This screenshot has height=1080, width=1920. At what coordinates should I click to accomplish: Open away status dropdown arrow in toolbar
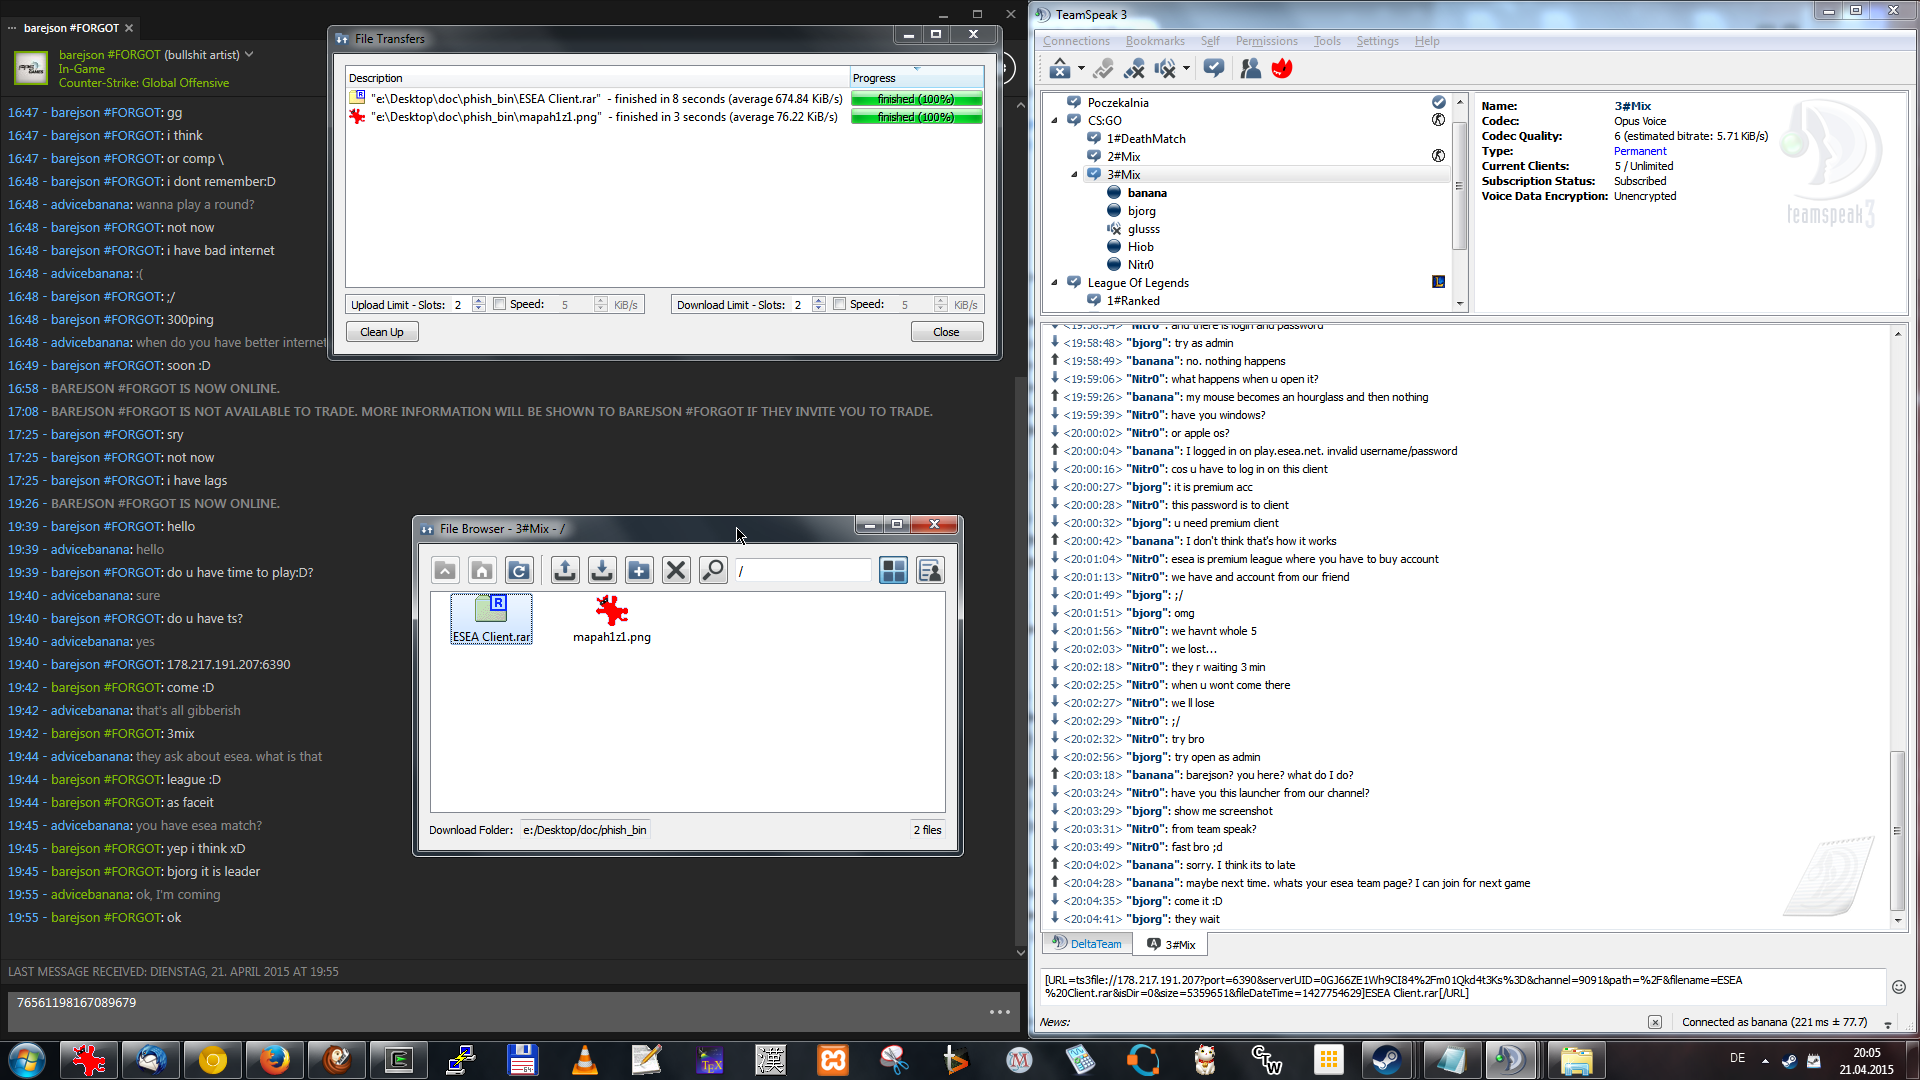coord(1081,69)
